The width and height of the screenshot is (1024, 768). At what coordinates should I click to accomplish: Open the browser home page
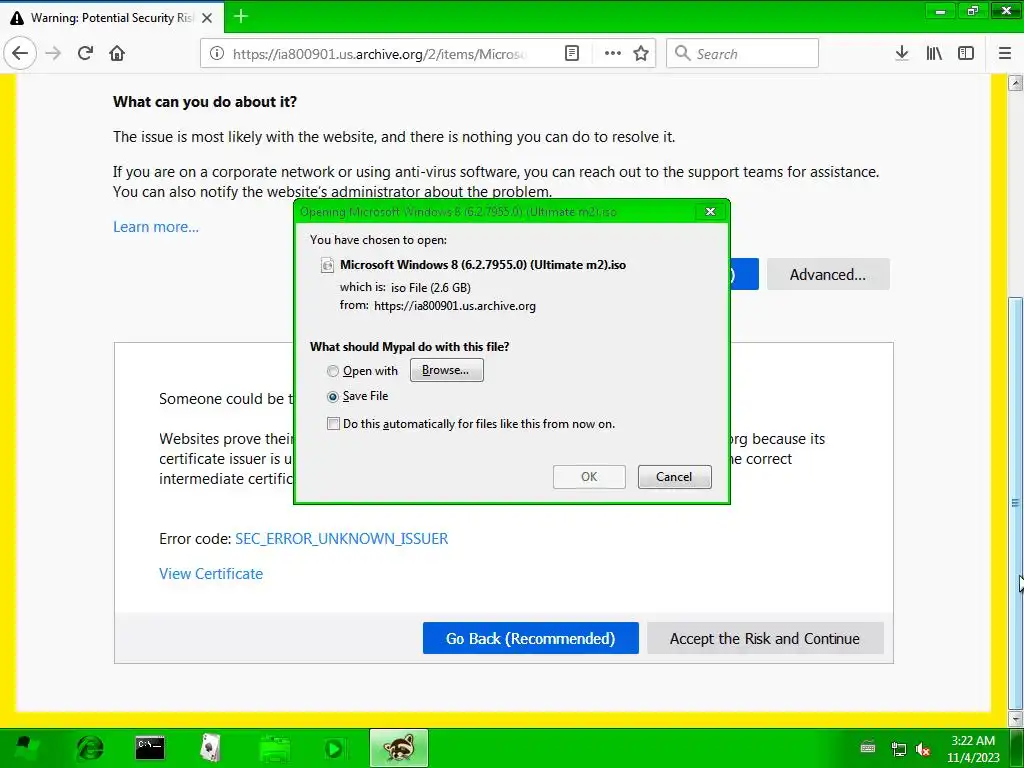(117, 53)
